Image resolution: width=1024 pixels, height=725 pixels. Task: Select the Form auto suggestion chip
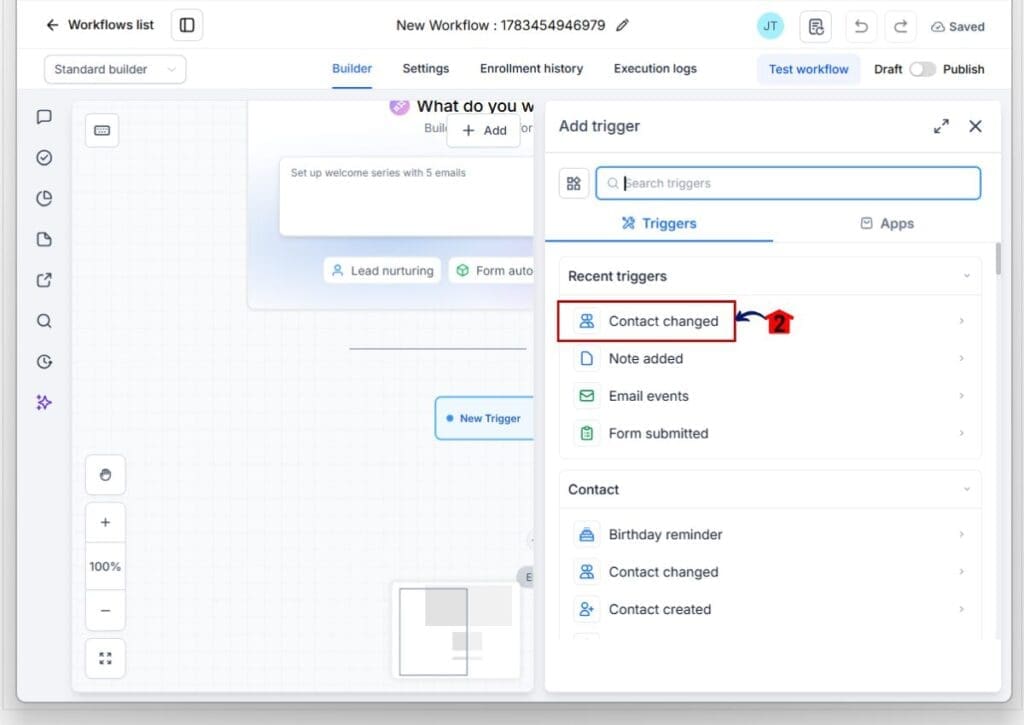[x=491, y=270]
